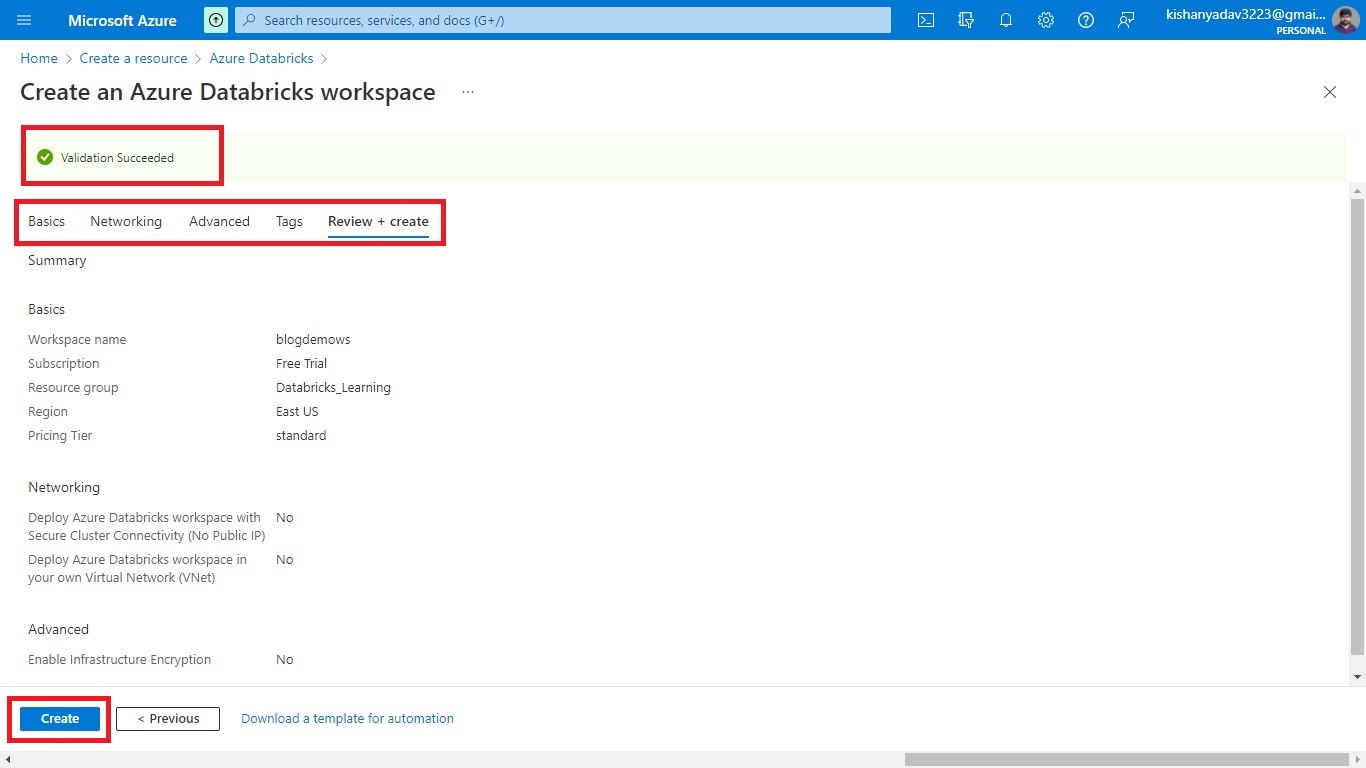Open the Directories and subscriptions filter icon
This screenshot has width=1366, height=768.
click(x=966, y=20)
